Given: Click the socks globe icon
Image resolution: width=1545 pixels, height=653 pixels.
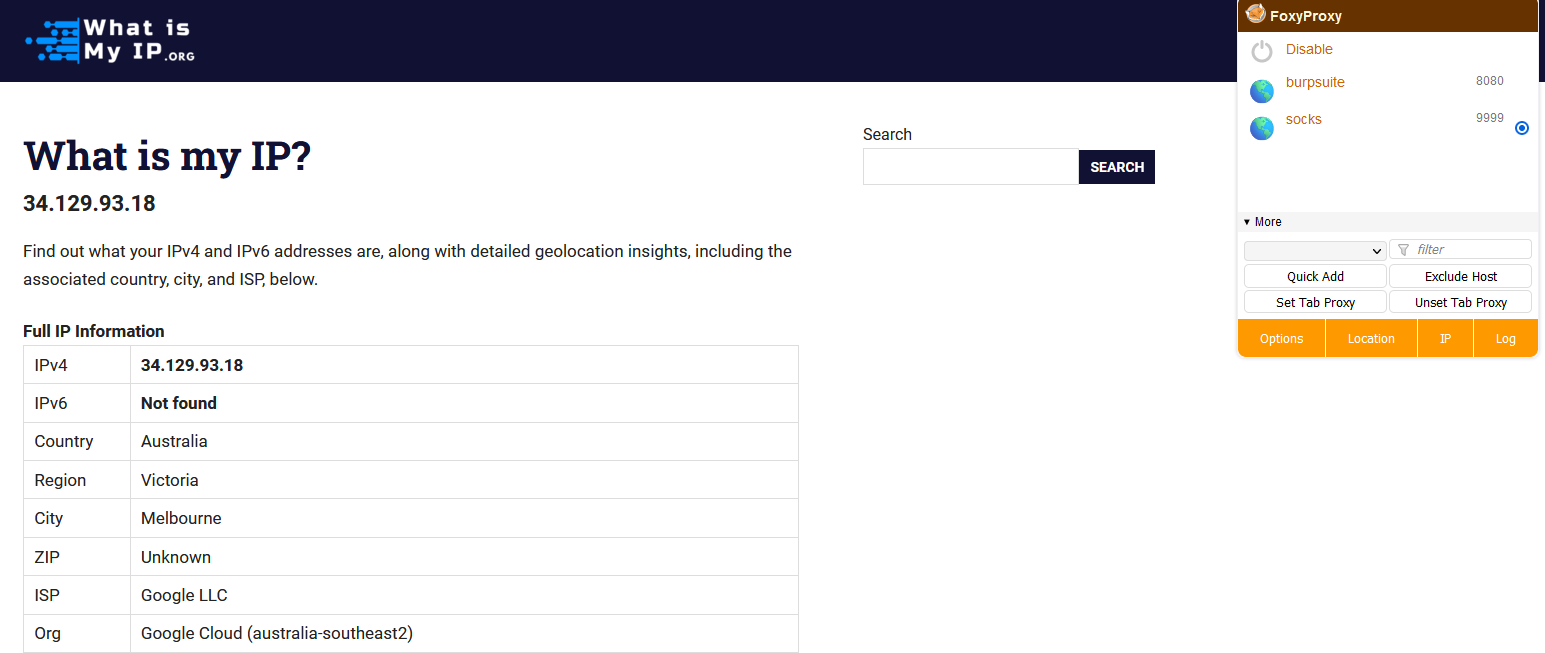Looking at the screenshot, I should pos(1262,128).
